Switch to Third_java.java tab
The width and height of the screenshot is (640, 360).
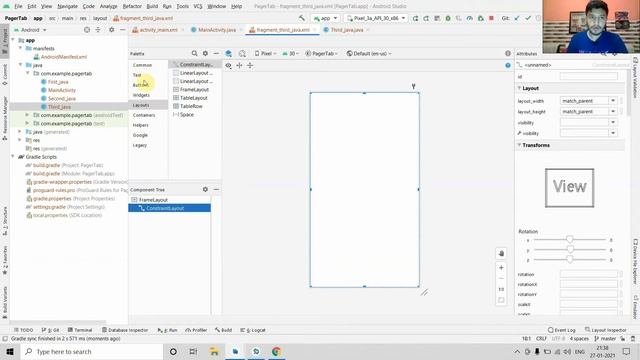tap(347, 30)
